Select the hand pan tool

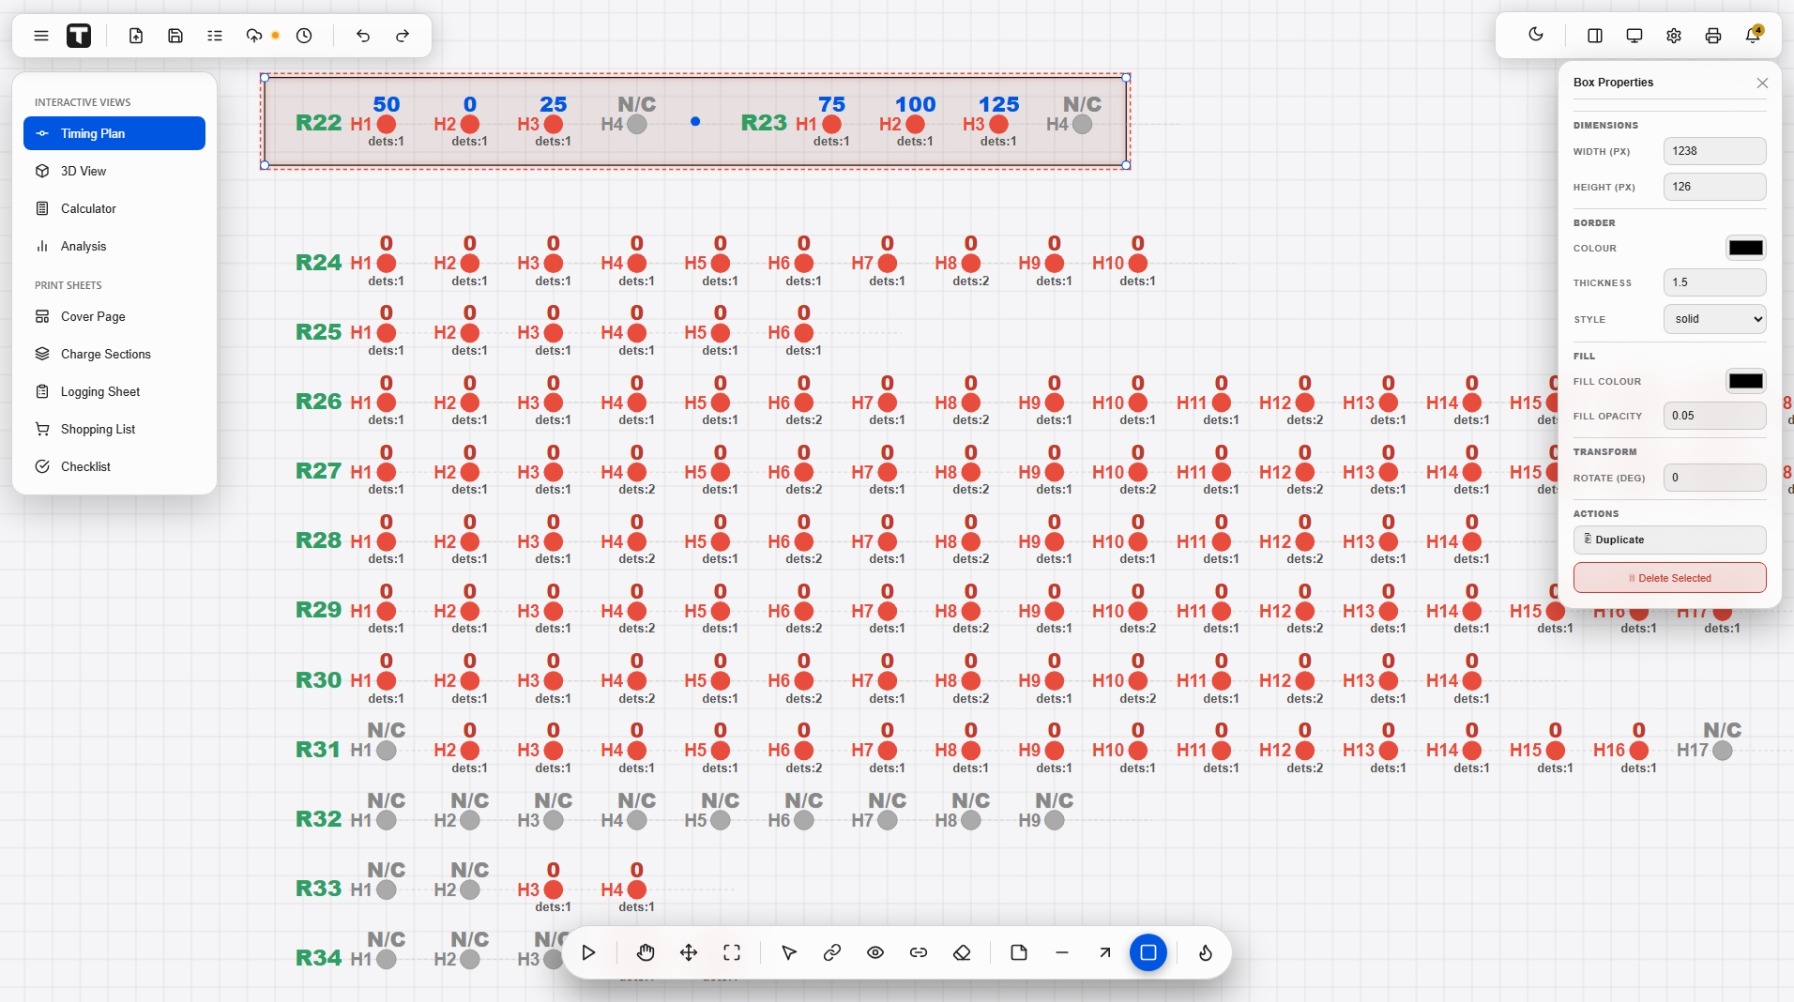coord(646,953)
